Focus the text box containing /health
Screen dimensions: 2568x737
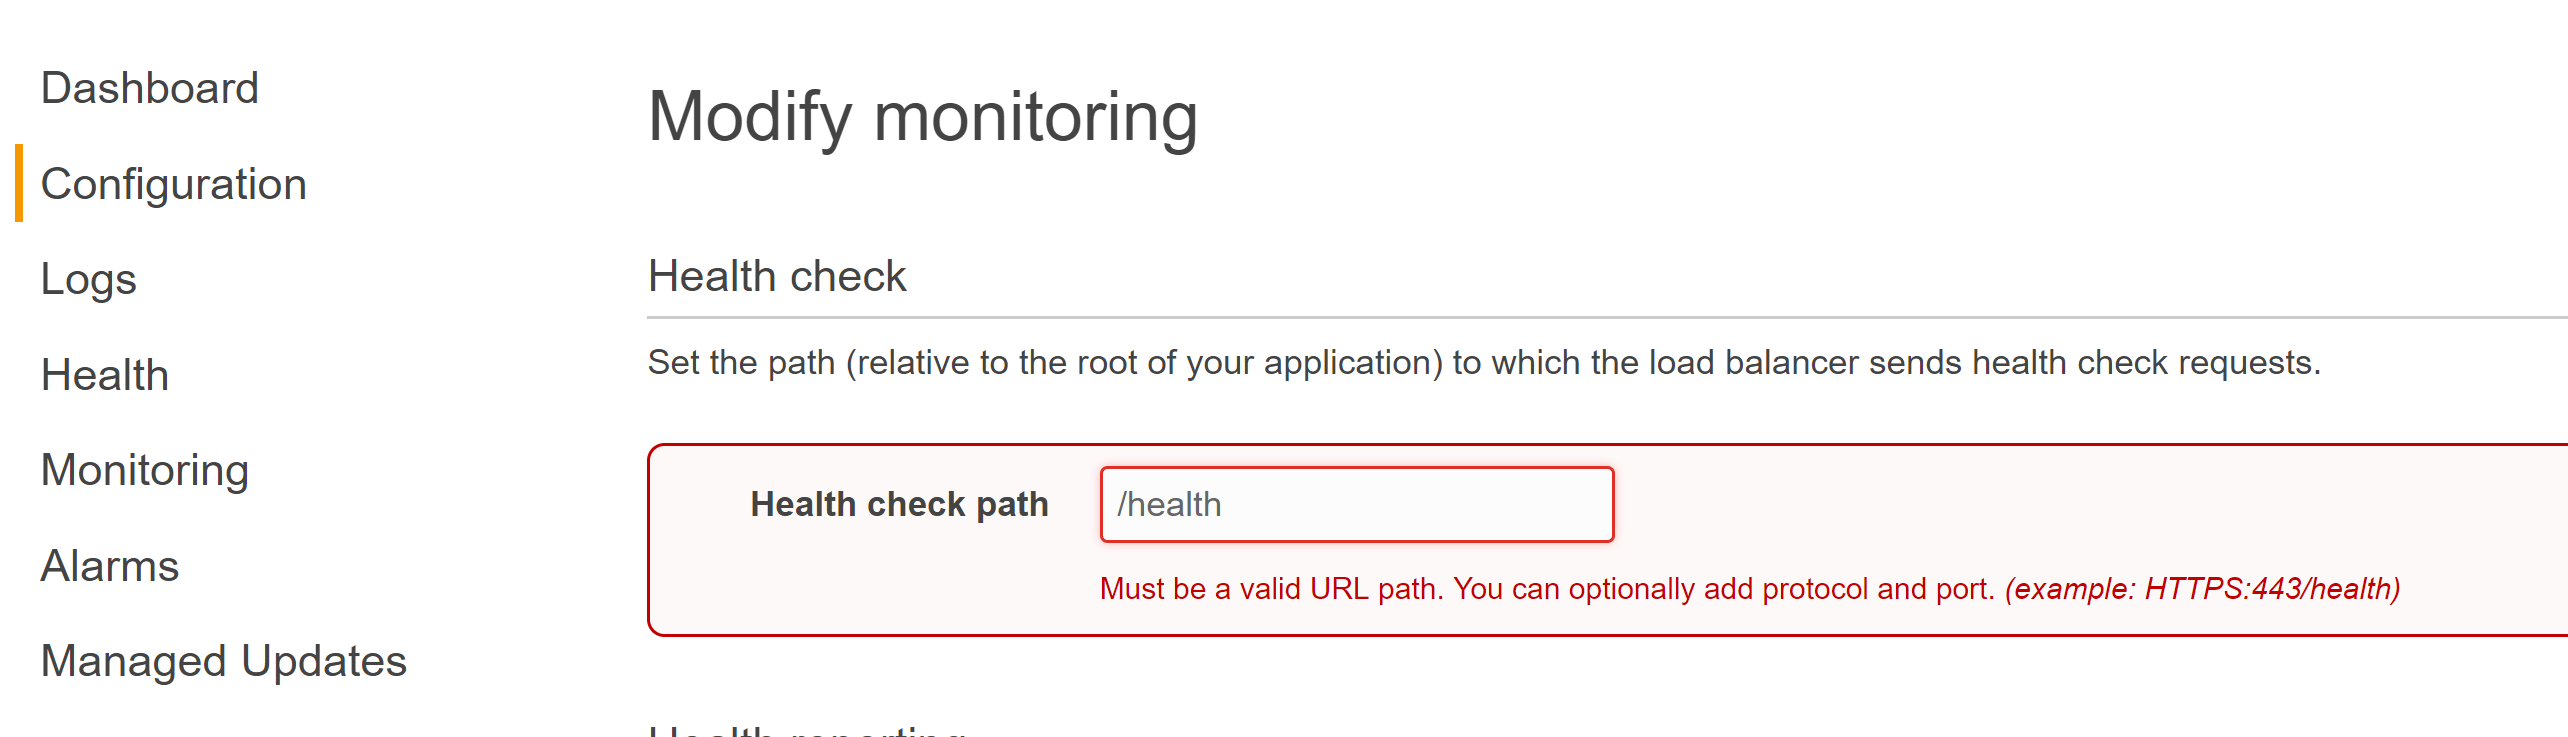1357,504
